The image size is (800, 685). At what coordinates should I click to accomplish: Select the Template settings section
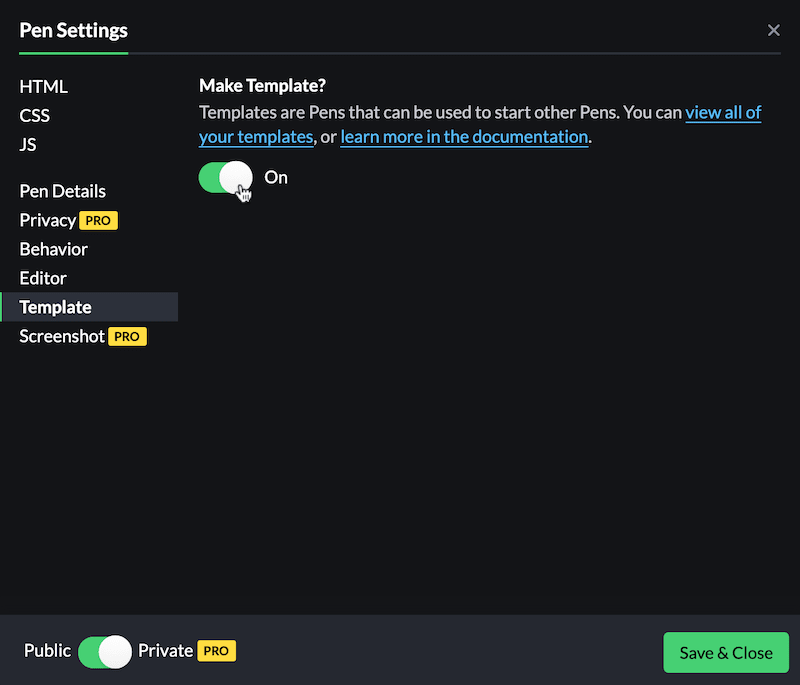tap(55, 307)
